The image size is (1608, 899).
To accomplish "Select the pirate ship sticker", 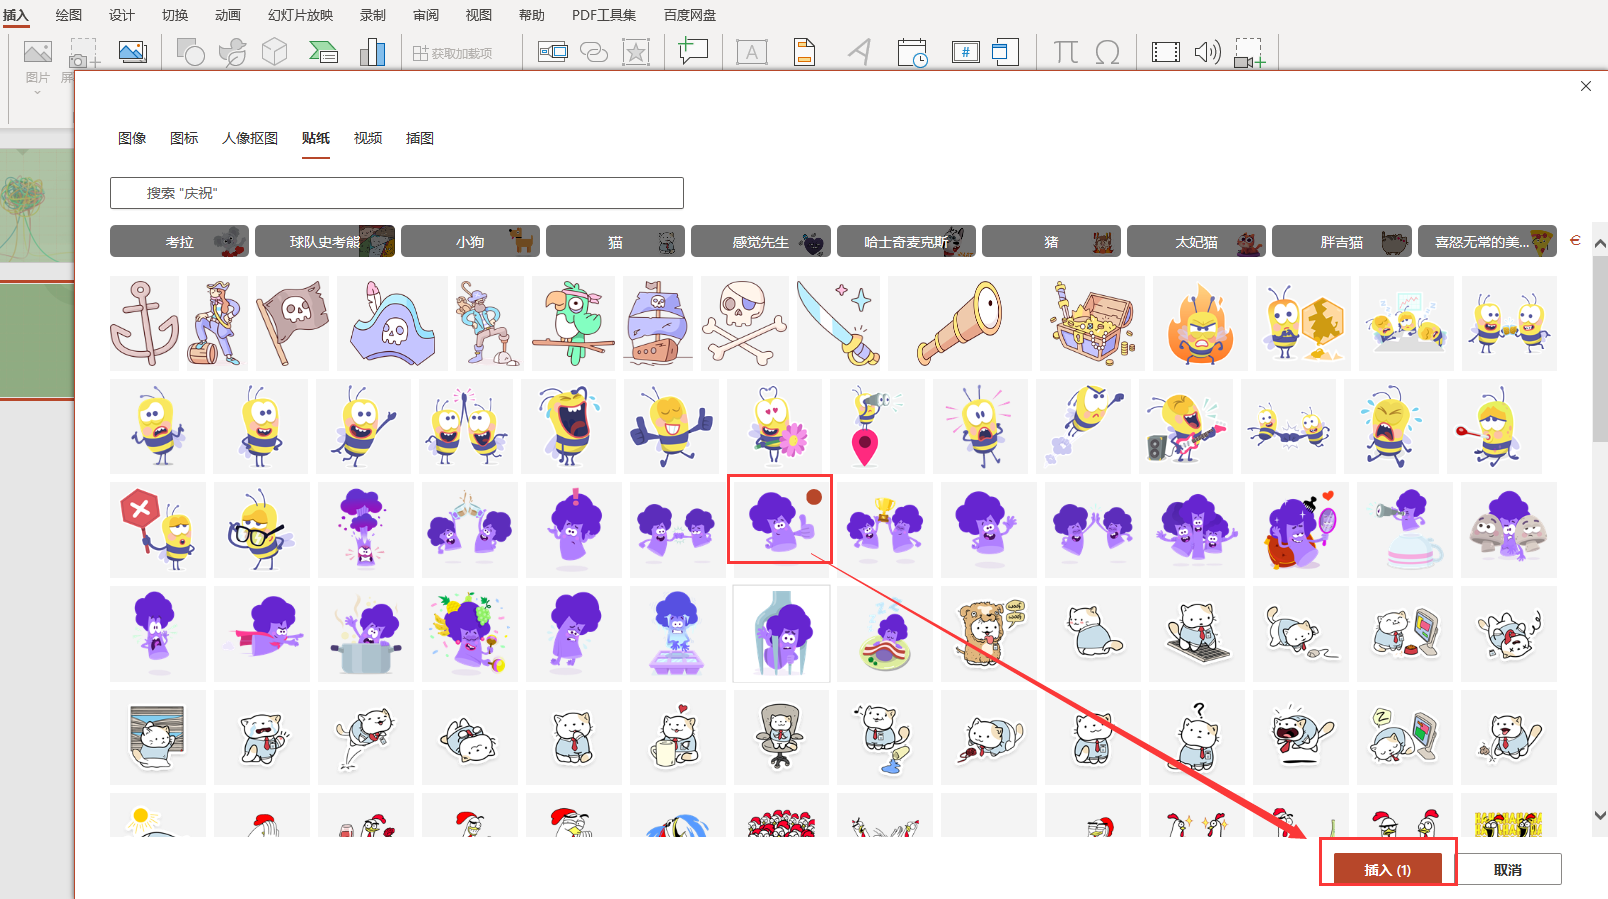I will tap(658, 323).
